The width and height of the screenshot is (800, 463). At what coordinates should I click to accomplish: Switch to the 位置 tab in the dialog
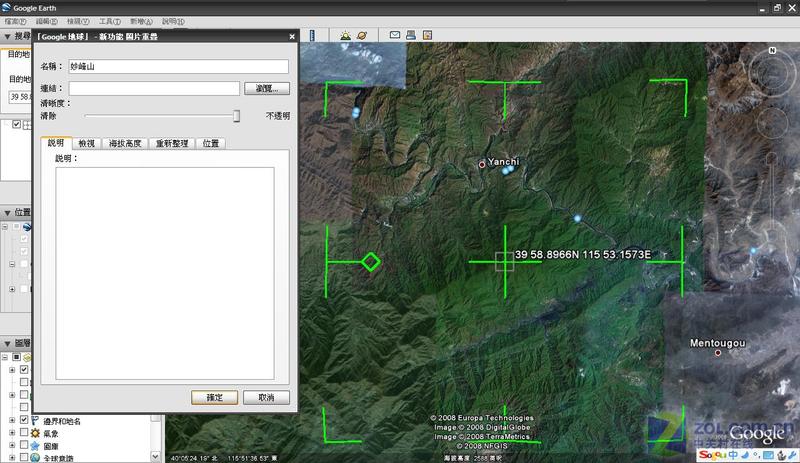pos(211,143)
